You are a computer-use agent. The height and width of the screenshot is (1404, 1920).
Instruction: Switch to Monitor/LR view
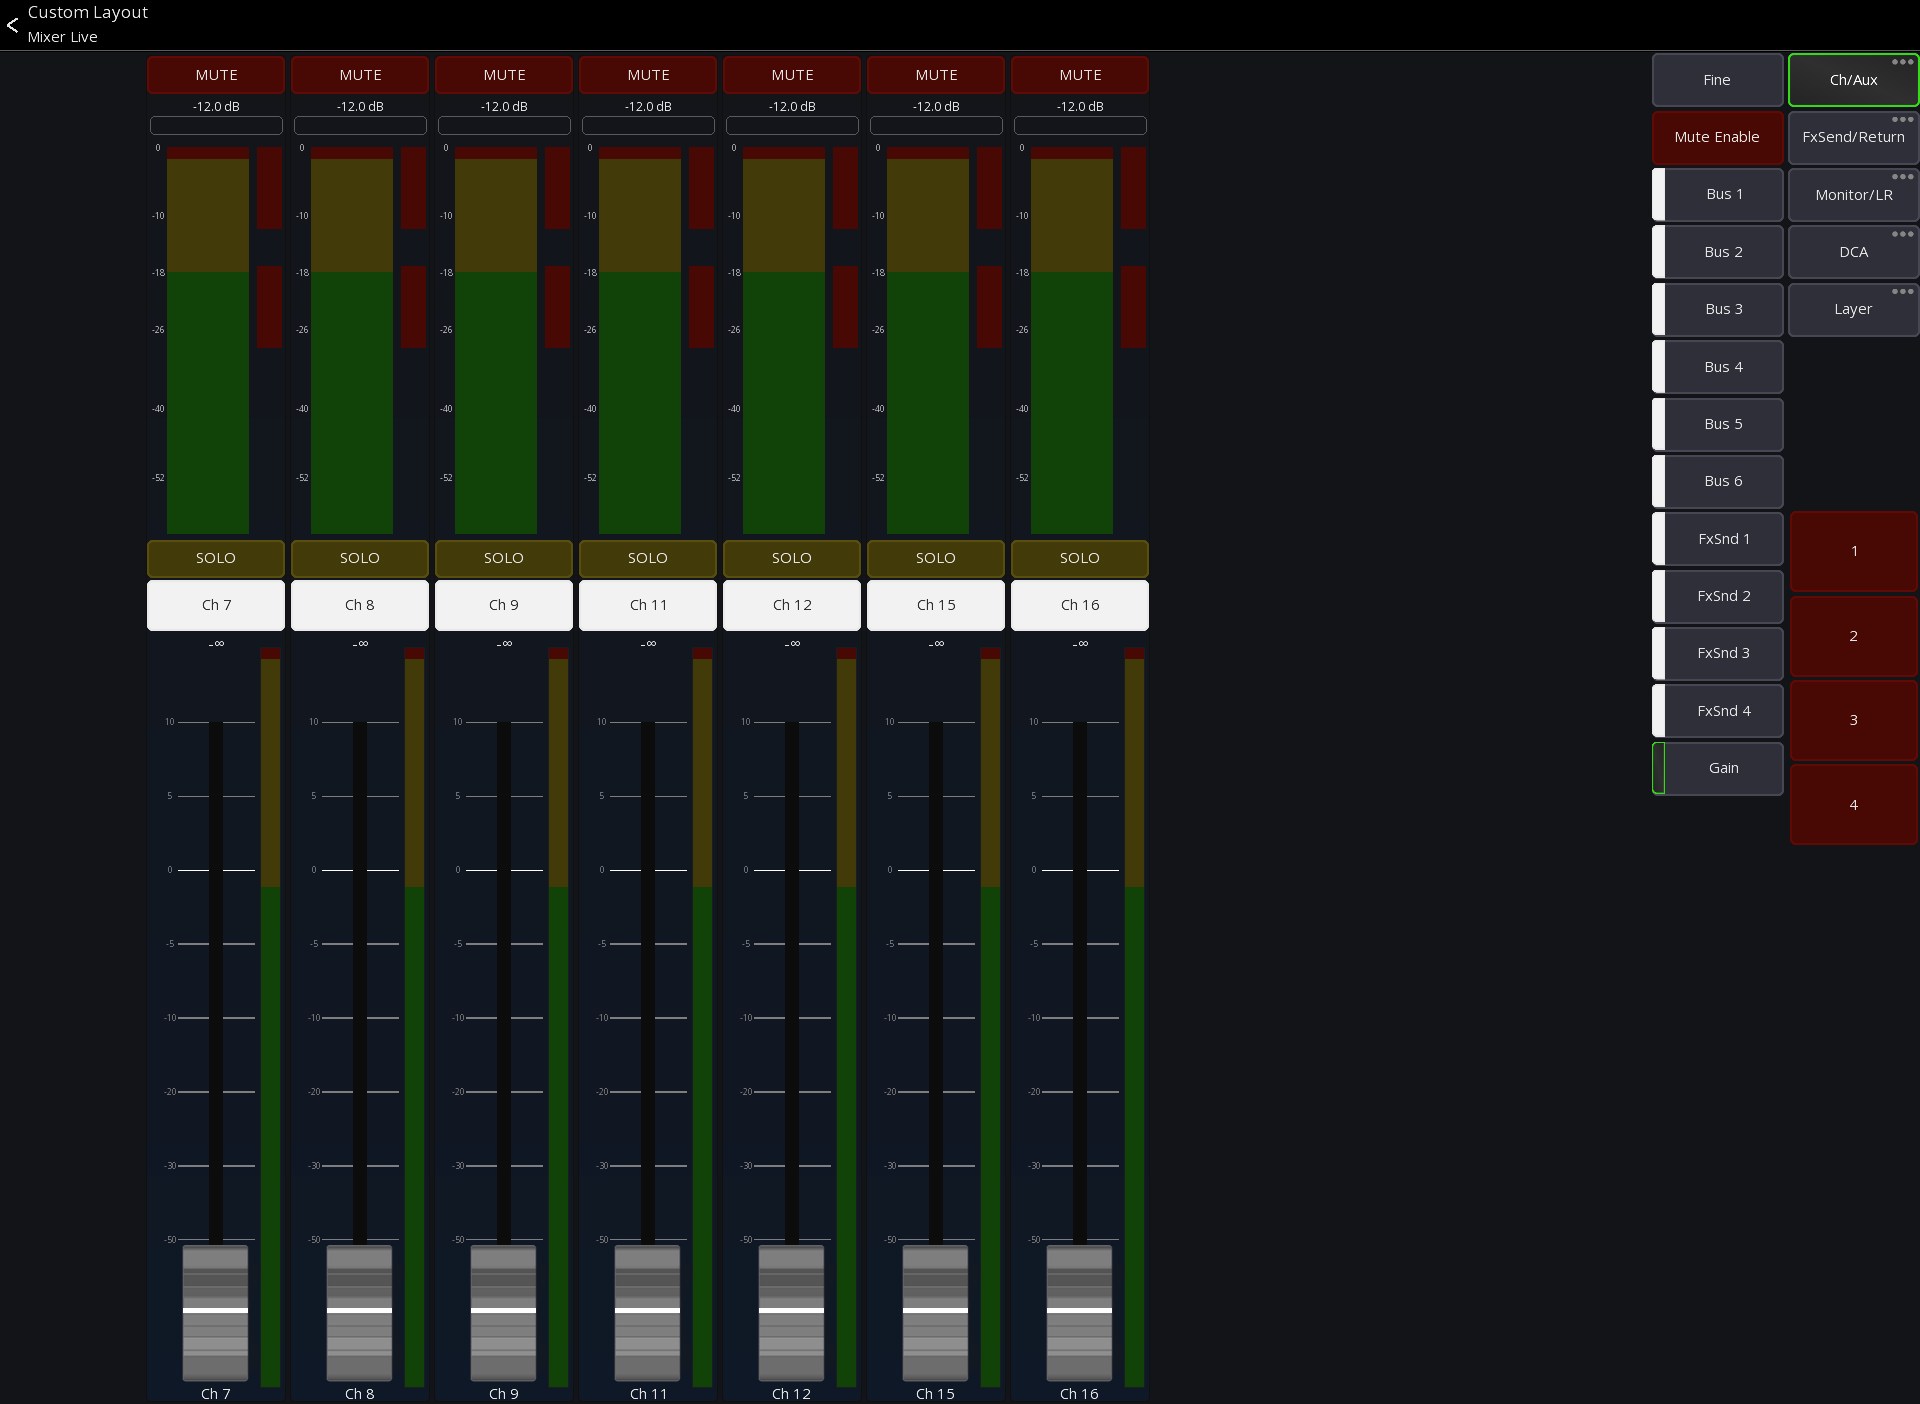1853,195
